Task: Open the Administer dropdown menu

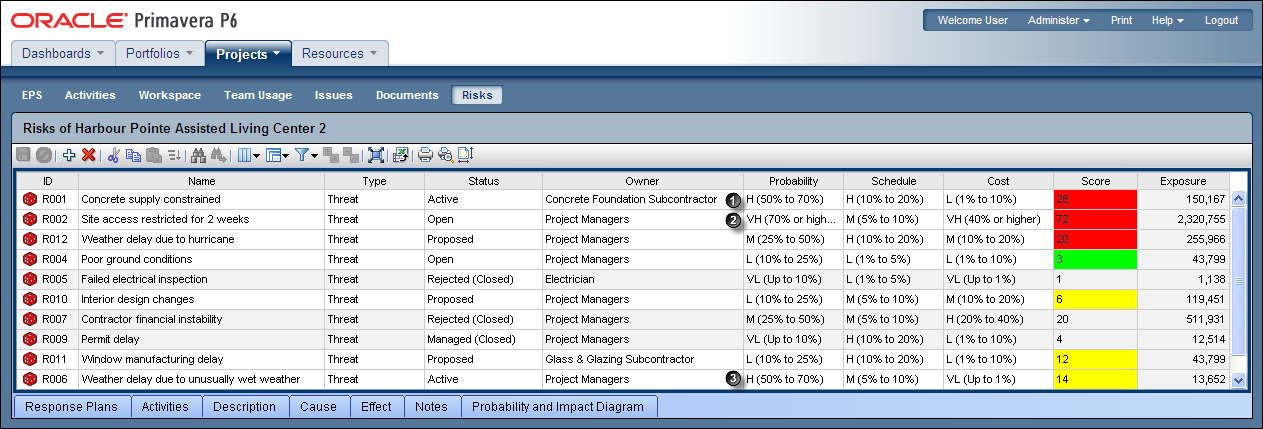Action: click(x=1059, y=20)
